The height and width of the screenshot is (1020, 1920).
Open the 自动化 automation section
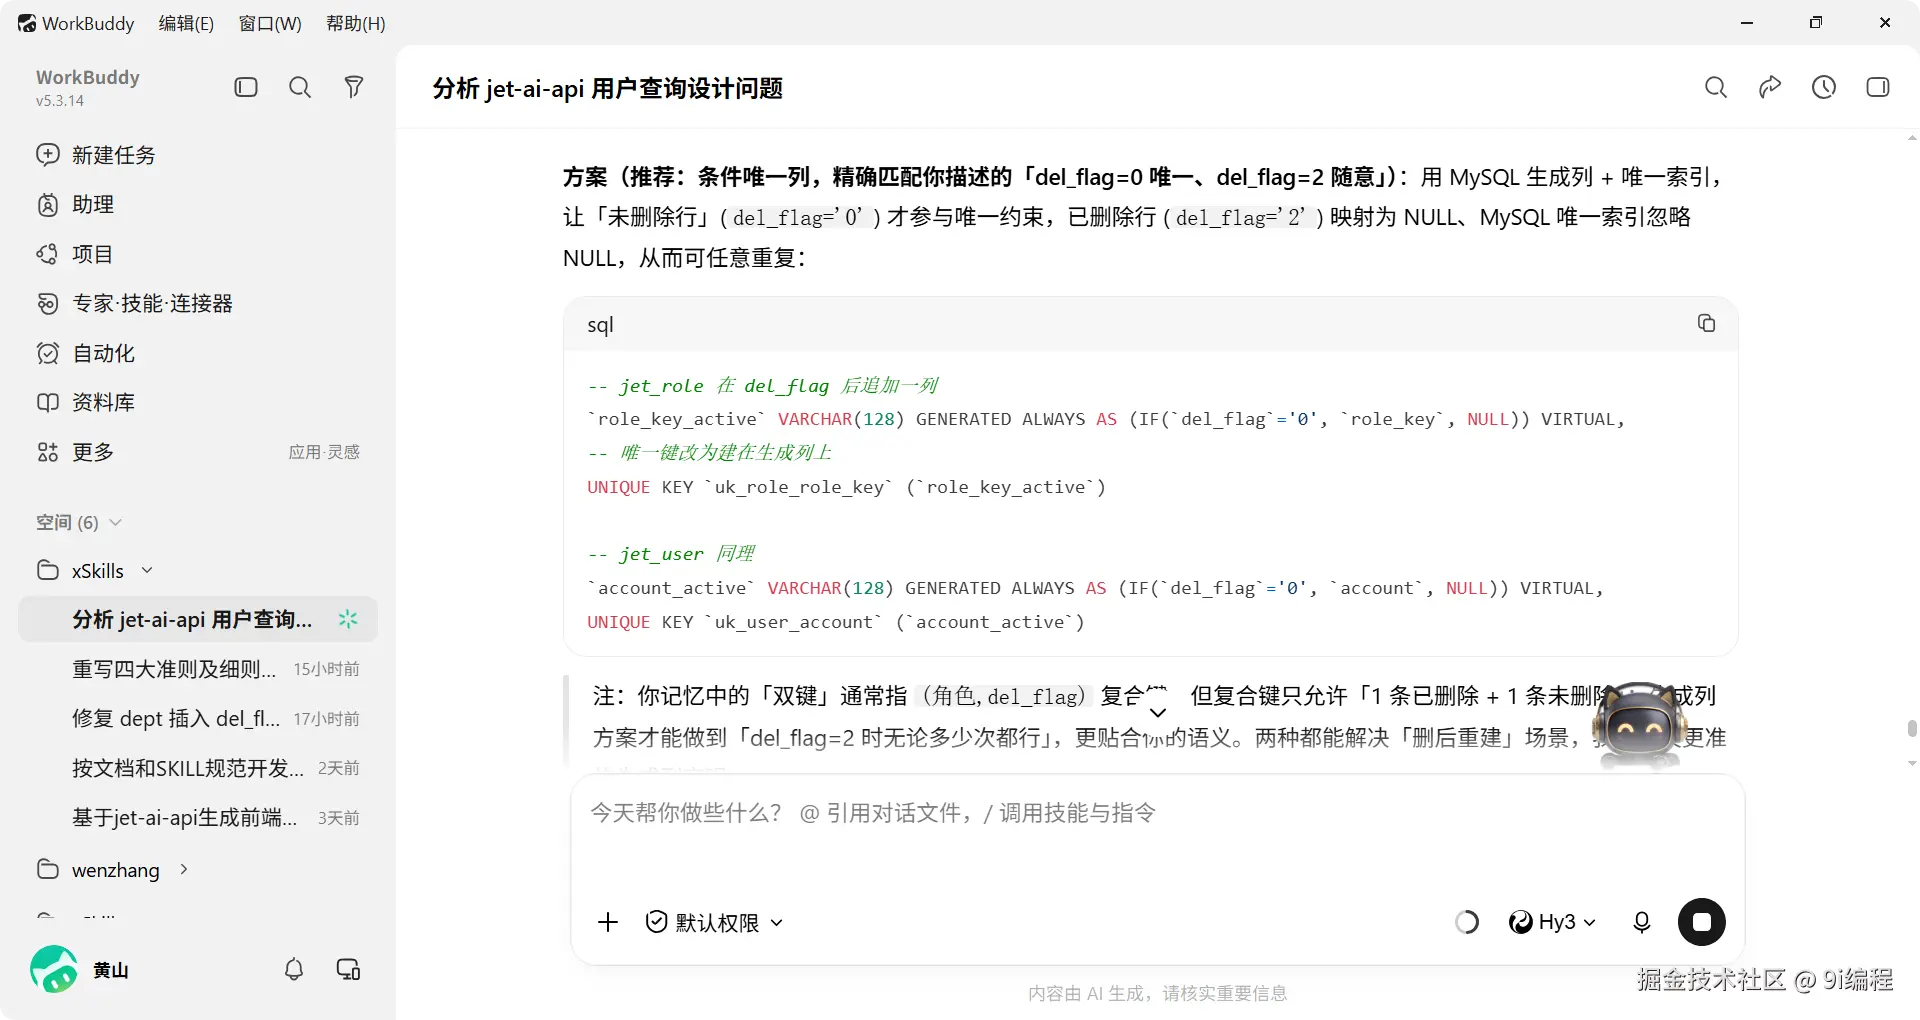click(86, 353)
